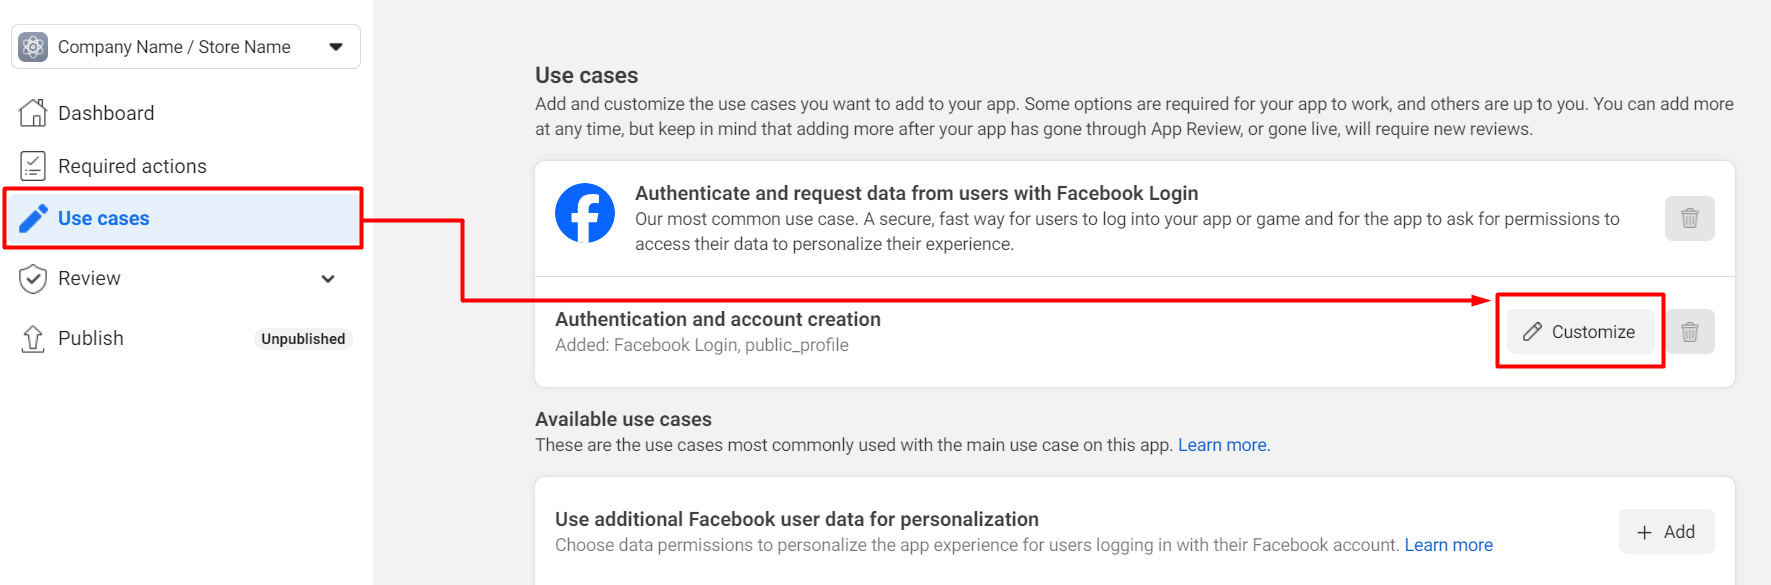The width and height of the screenshot is (1771, 585).
Task: Expand the Review section chevron
Action: pos(328,279)
